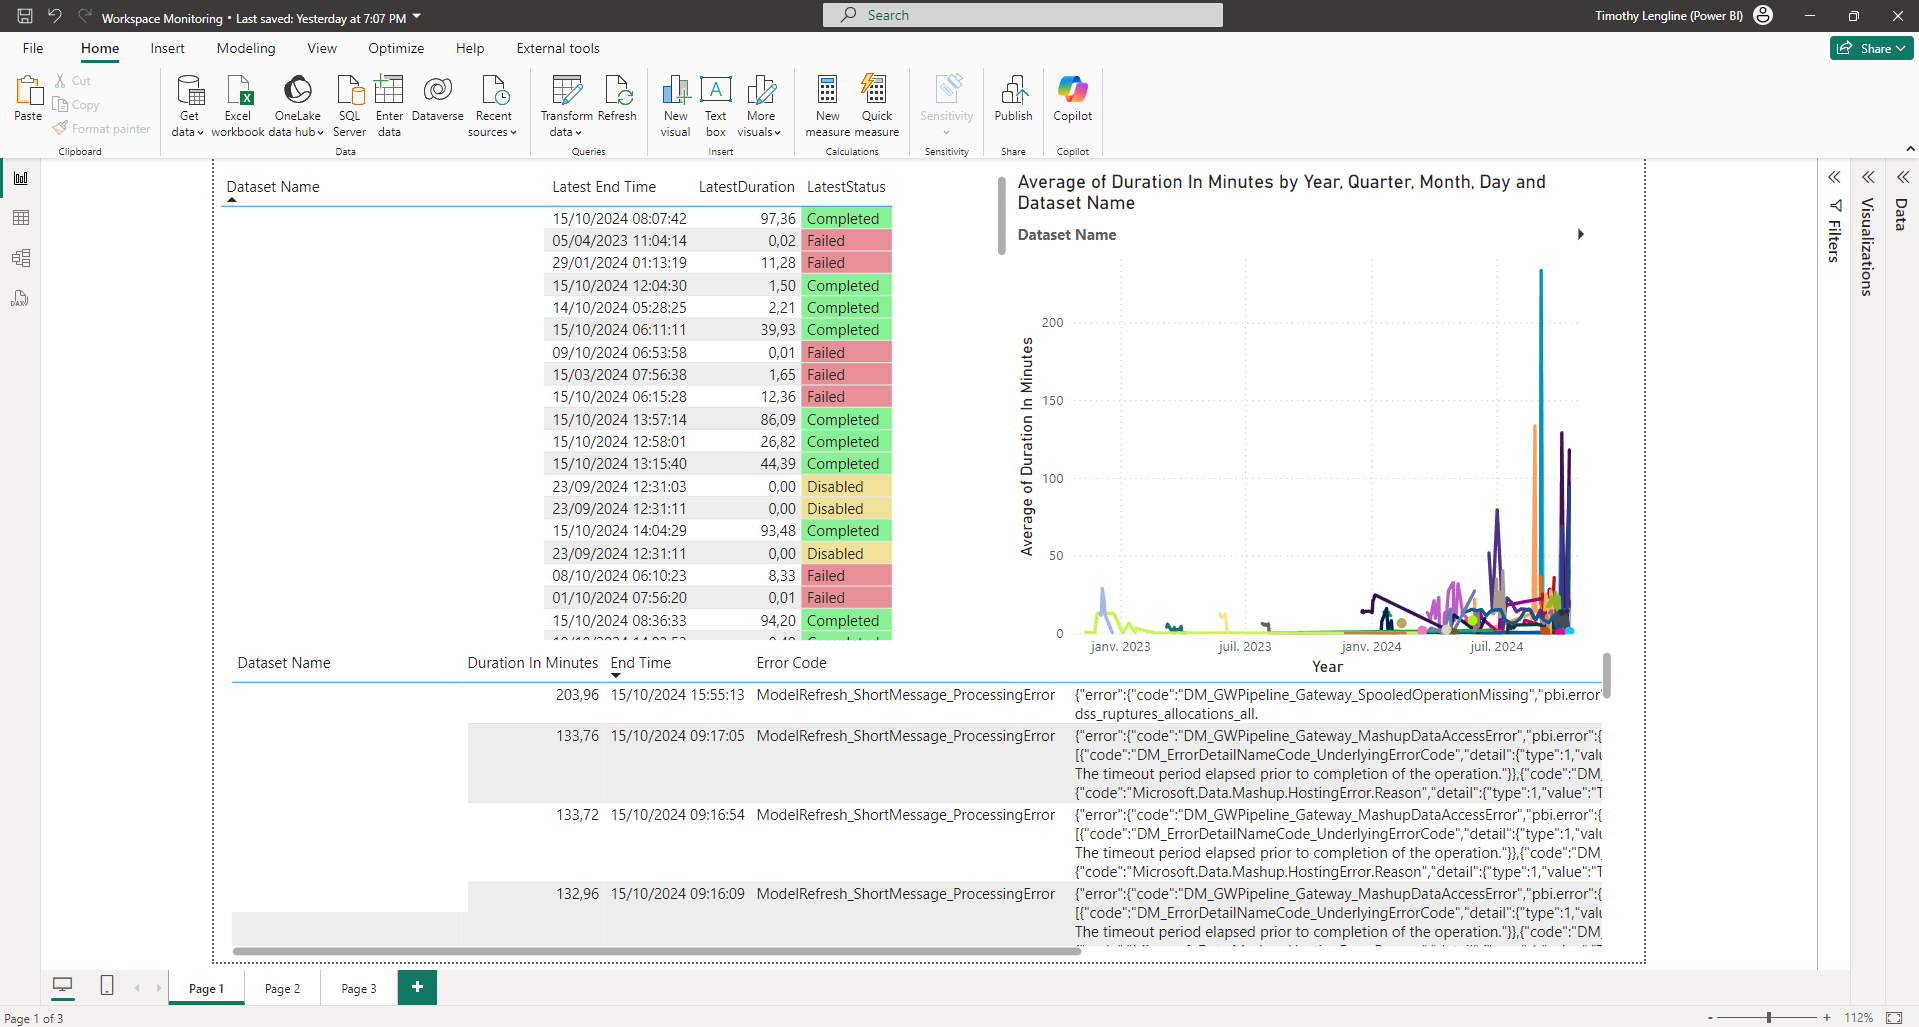Screen dimensions: 1919x1027
Task: Select the 203,96 duration value
Action: click(x=577, y=695)
